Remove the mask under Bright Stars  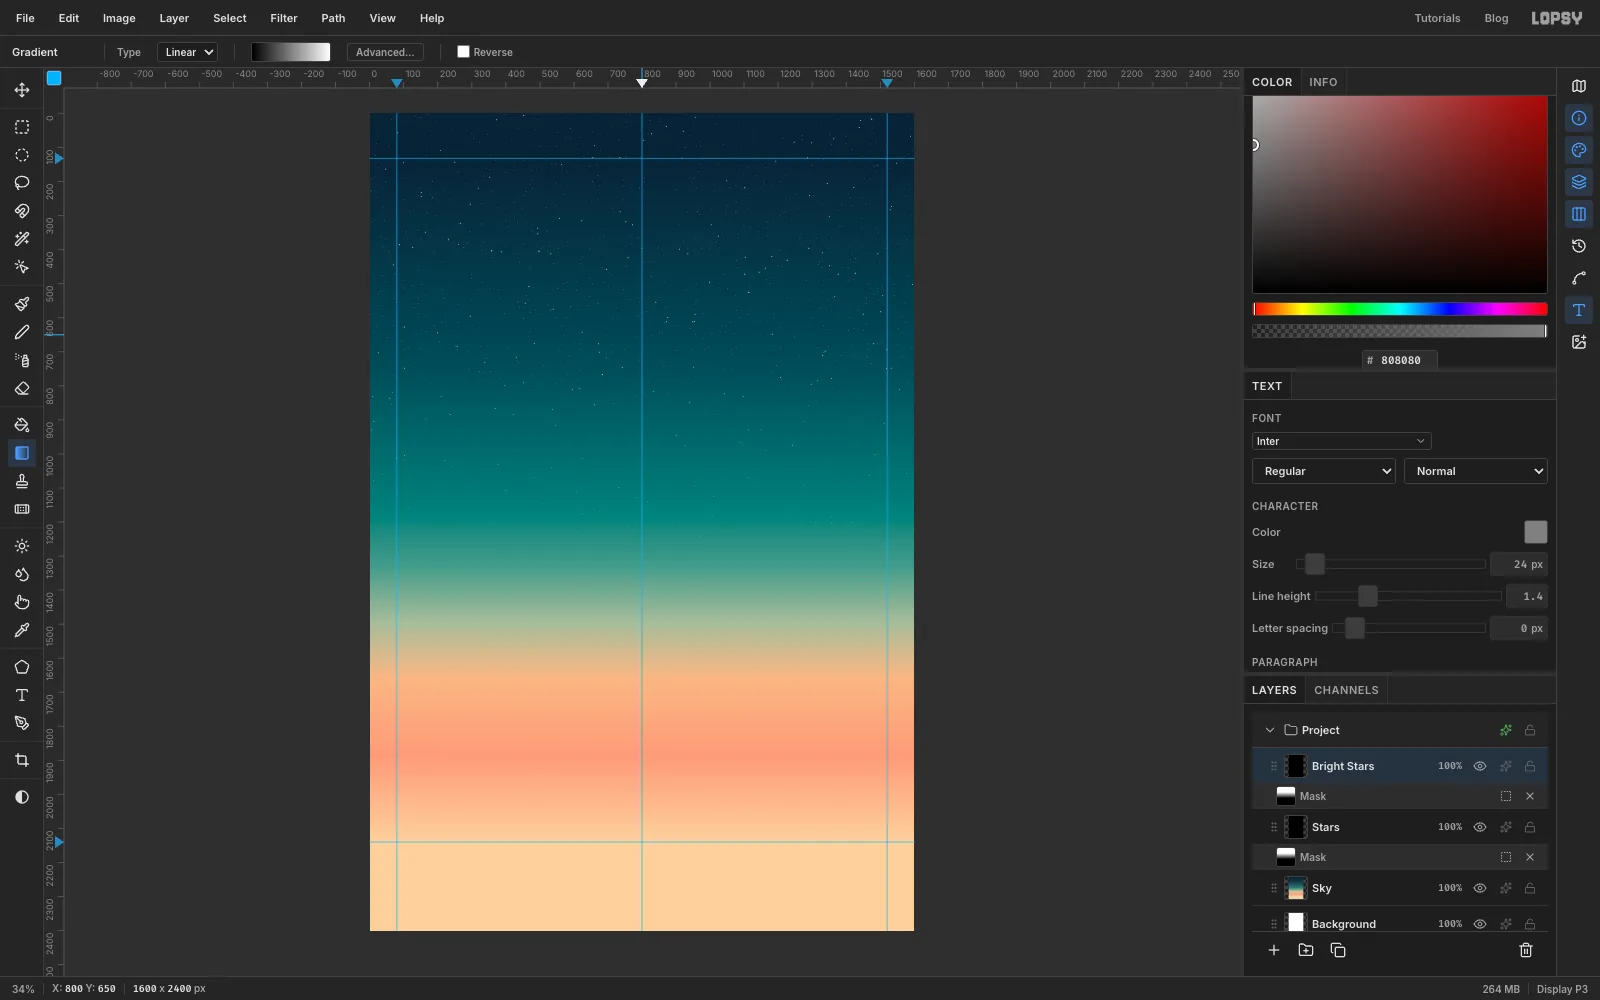point(1530,796)
